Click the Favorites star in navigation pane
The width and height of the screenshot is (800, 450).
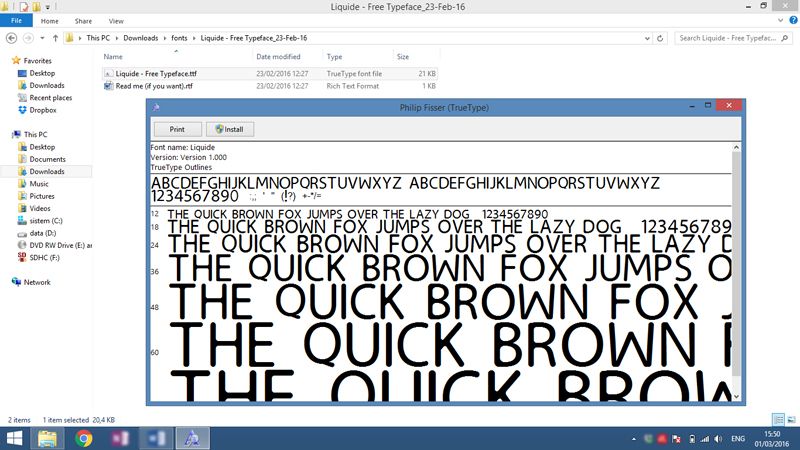coord(16,60)
